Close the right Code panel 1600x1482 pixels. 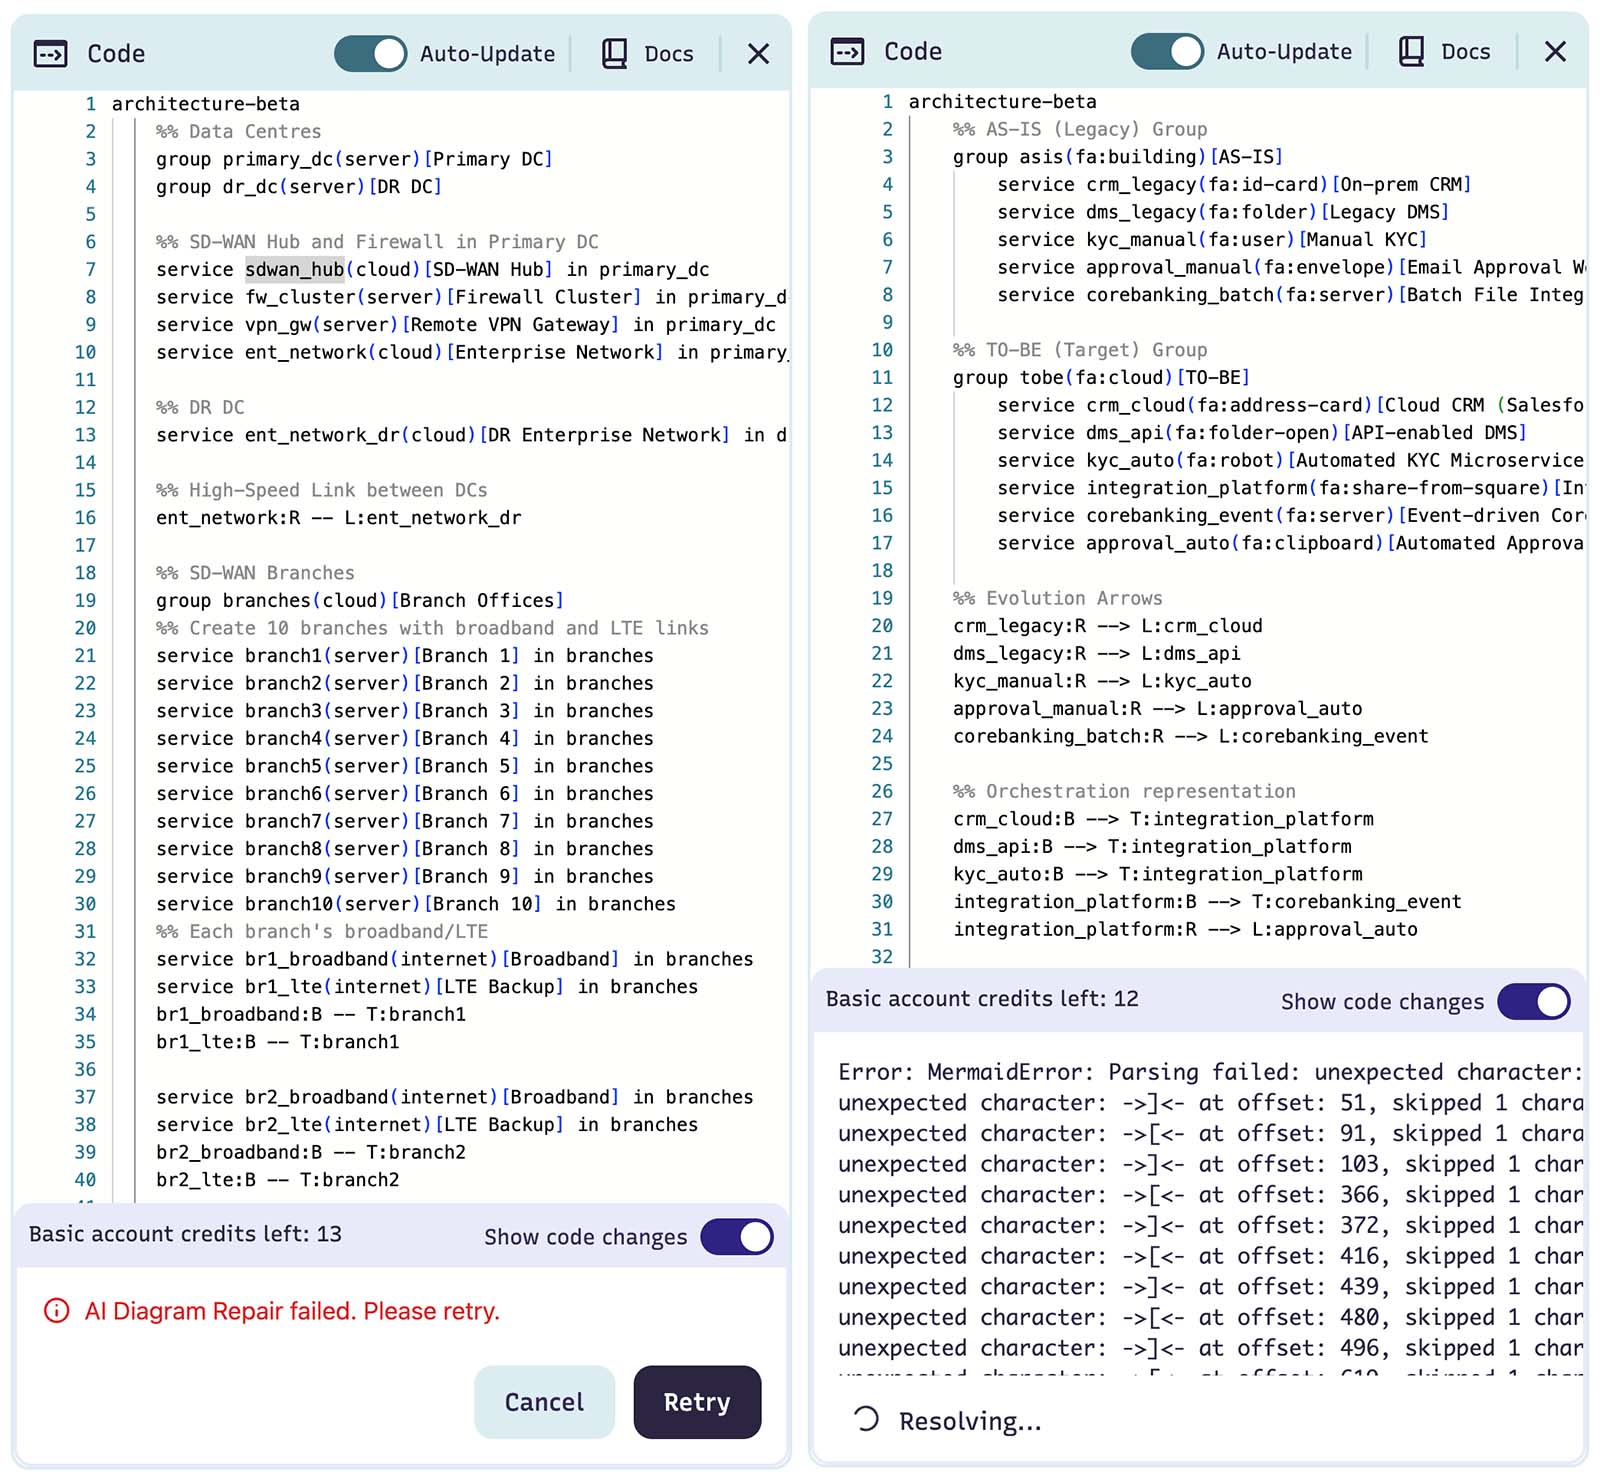pyautogui.click(x=1555, y=52)
